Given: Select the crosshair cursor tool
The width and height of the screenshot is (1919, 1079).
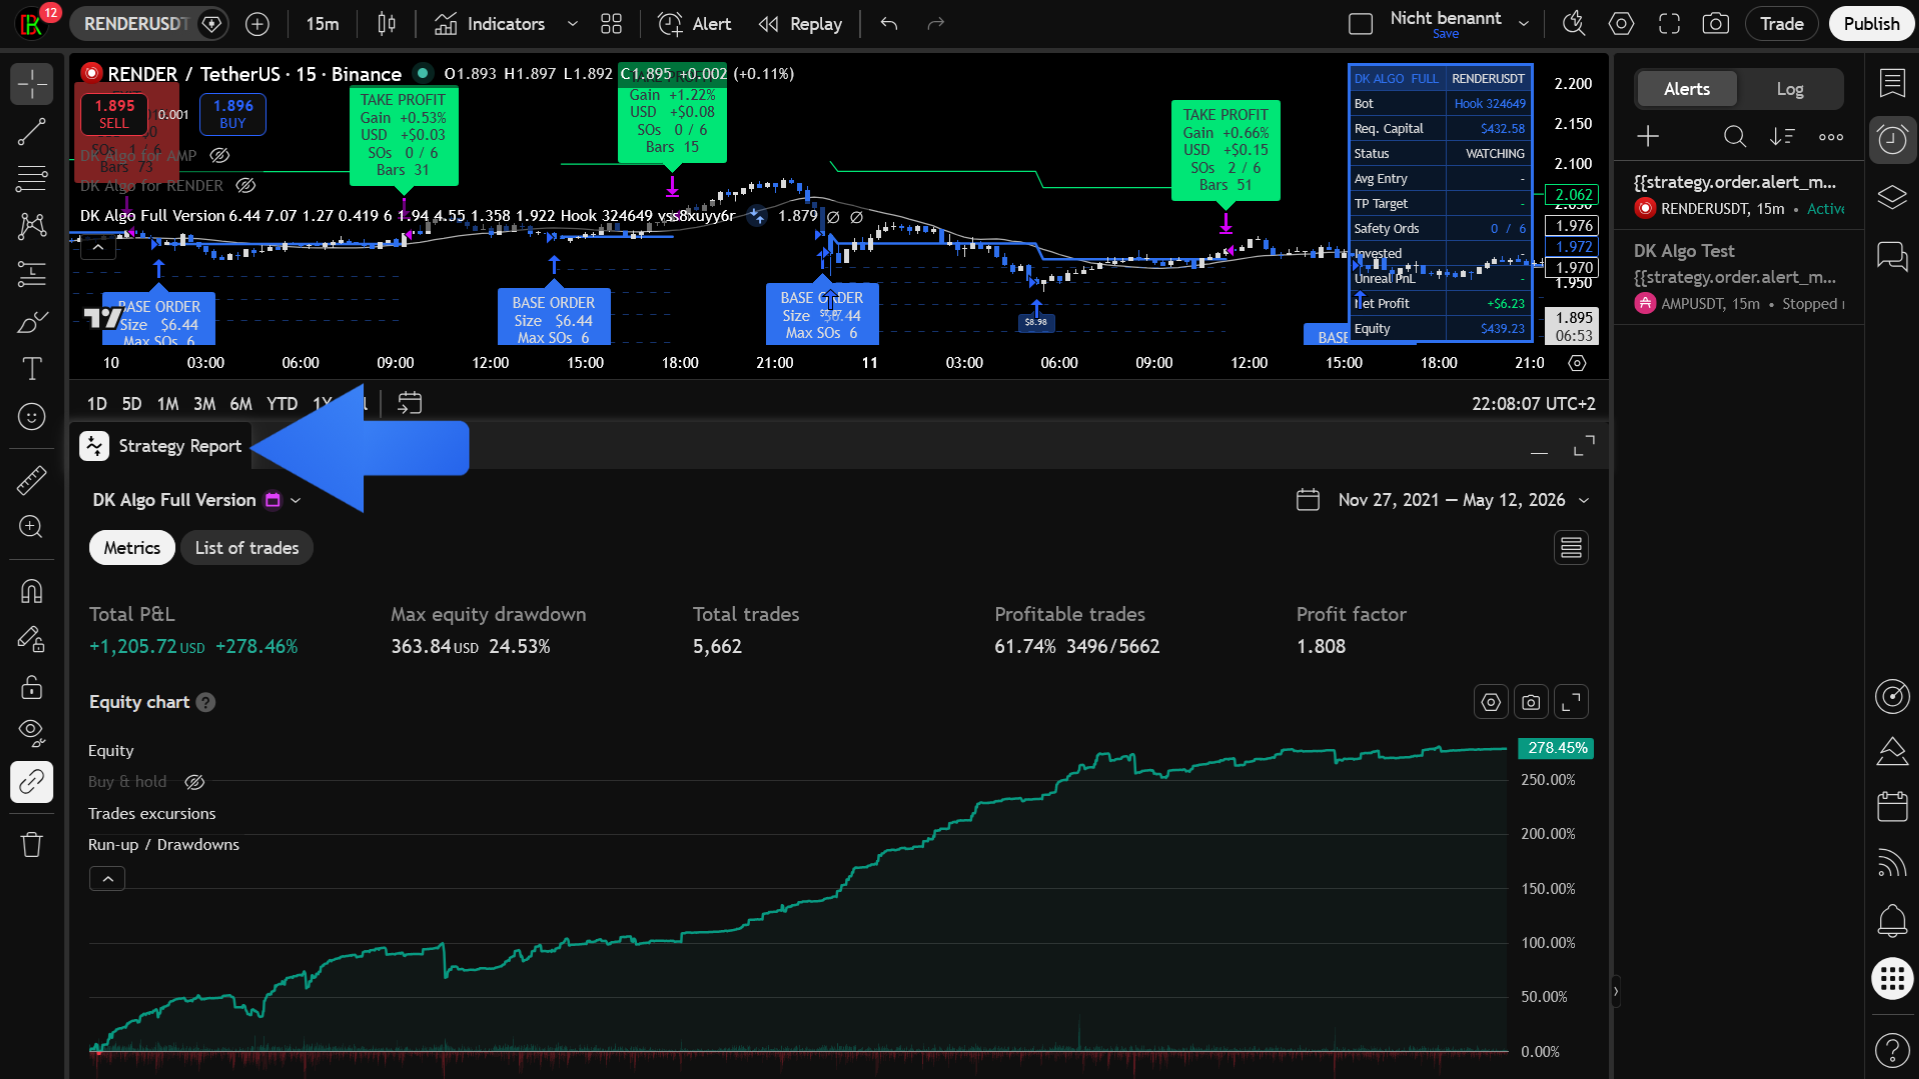Looking at the screenshot, I should (31, 84).
